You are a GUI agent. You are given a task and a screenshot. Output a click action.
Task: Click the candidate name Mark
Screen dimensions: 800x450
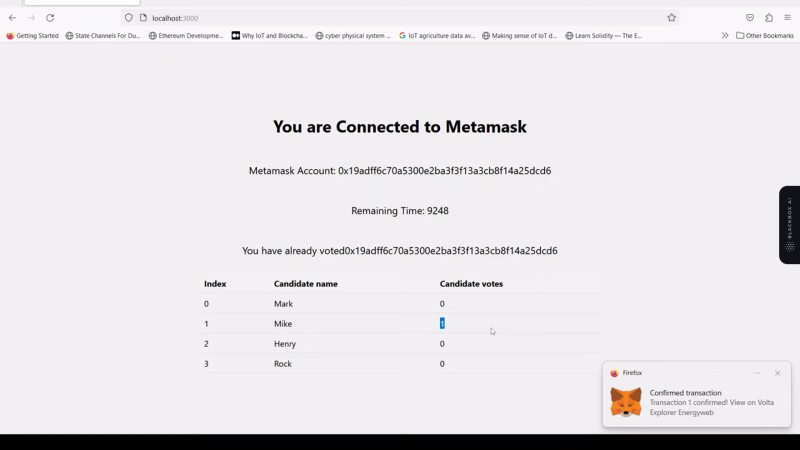[283, 304]
